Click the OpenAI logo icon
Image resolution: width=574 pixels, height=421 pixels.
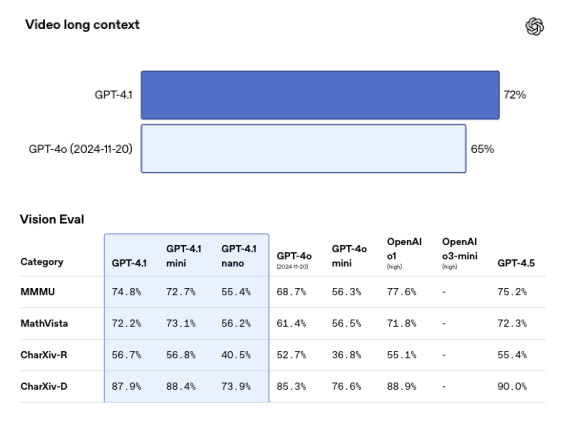[x=534, y=27]
